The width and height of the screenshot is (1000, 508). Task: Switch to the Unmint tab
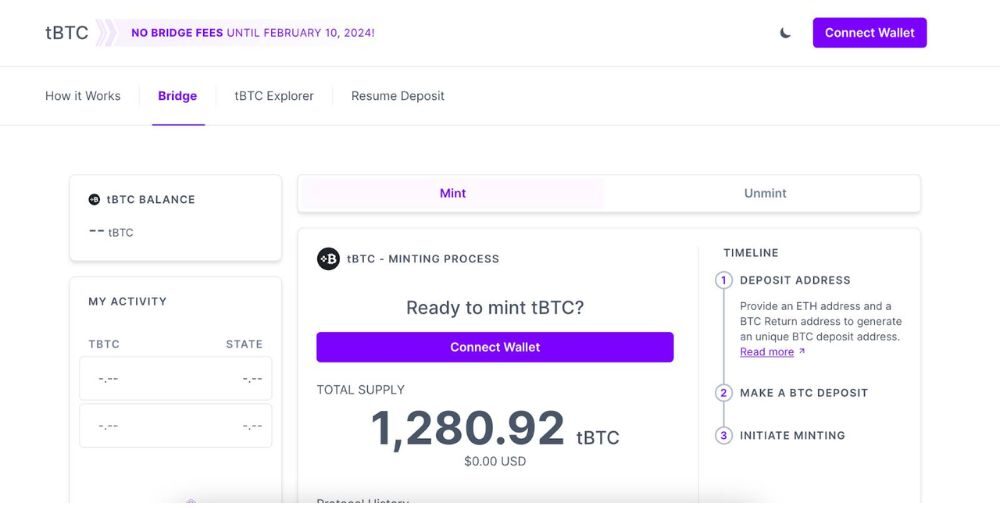click(765, 193)
